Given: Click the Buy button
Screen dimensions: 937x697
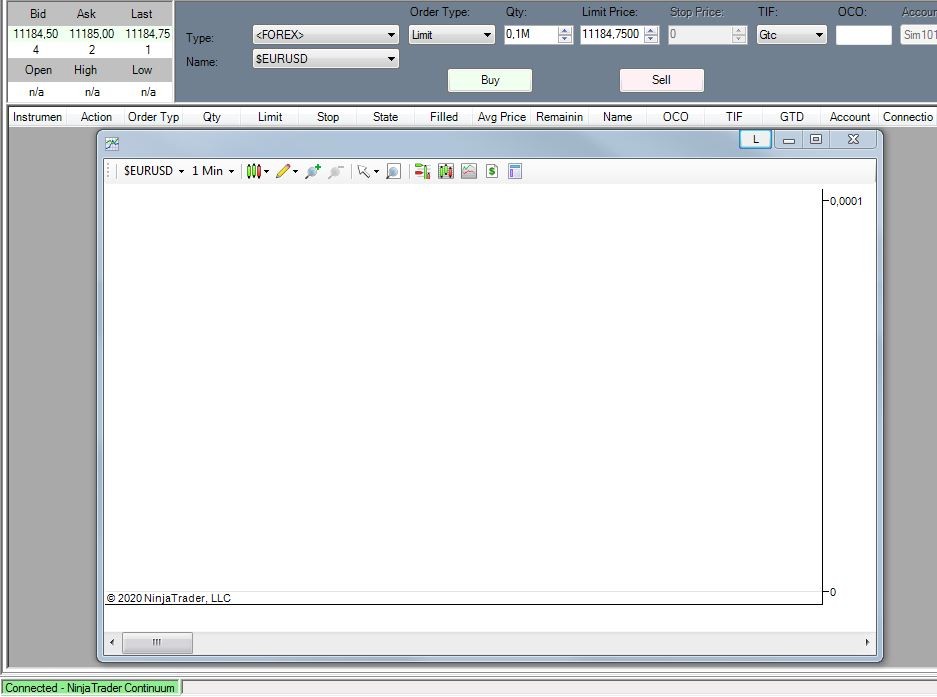Looking at the screenshot, I should pyautogui.click(x=490, y=80).
